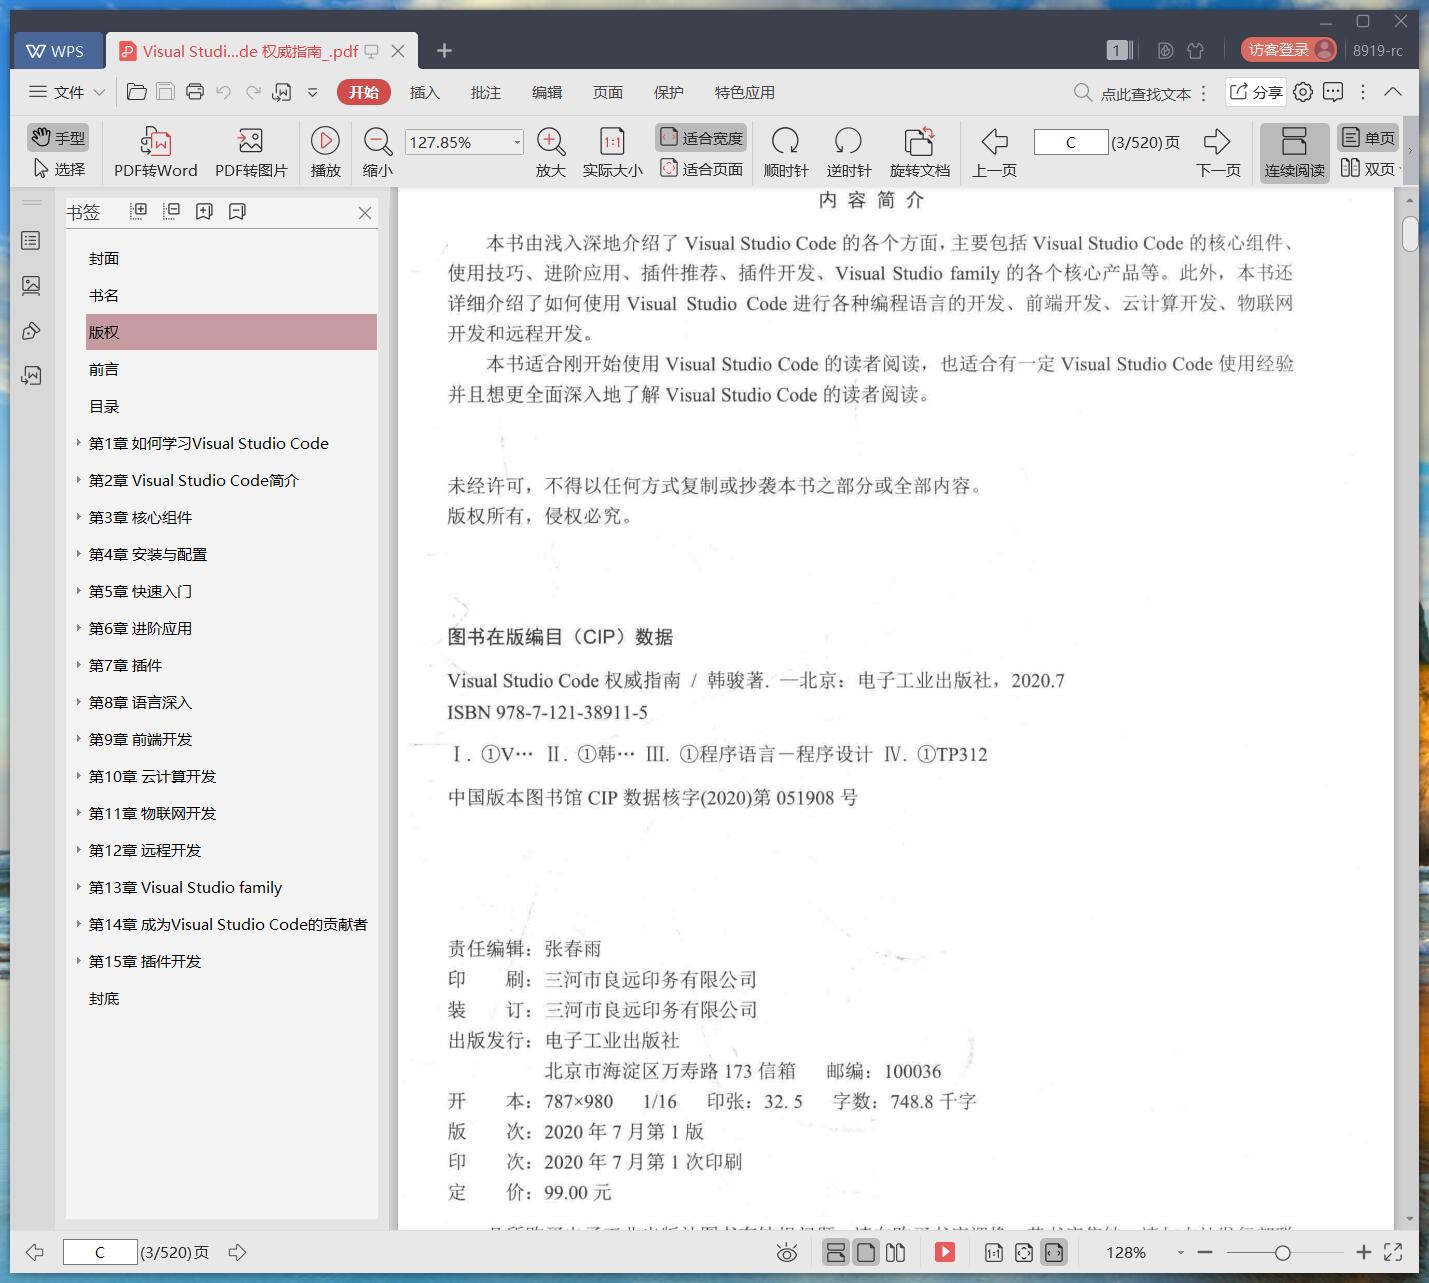1429x1283 pixels.
Task: Close the 书签 bookmarks panel
Action: coord(365,212)
